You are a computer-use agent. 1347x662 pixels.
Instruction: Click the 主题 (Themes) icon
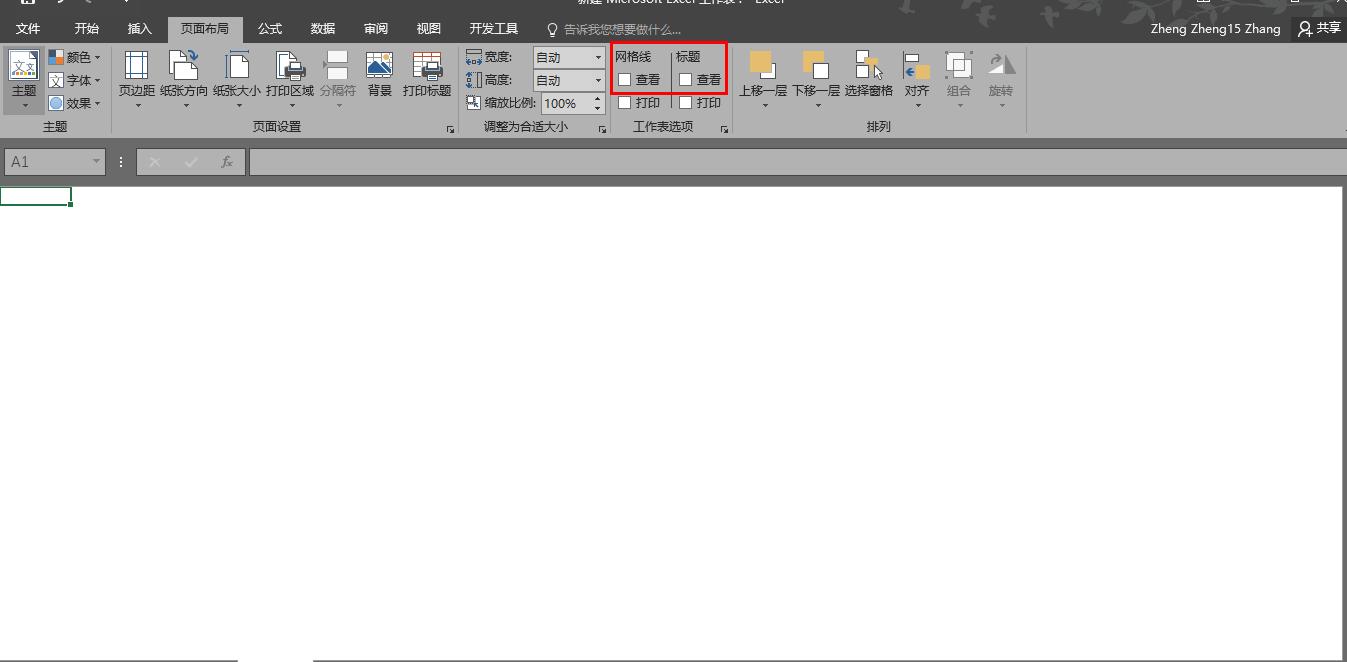24,67
